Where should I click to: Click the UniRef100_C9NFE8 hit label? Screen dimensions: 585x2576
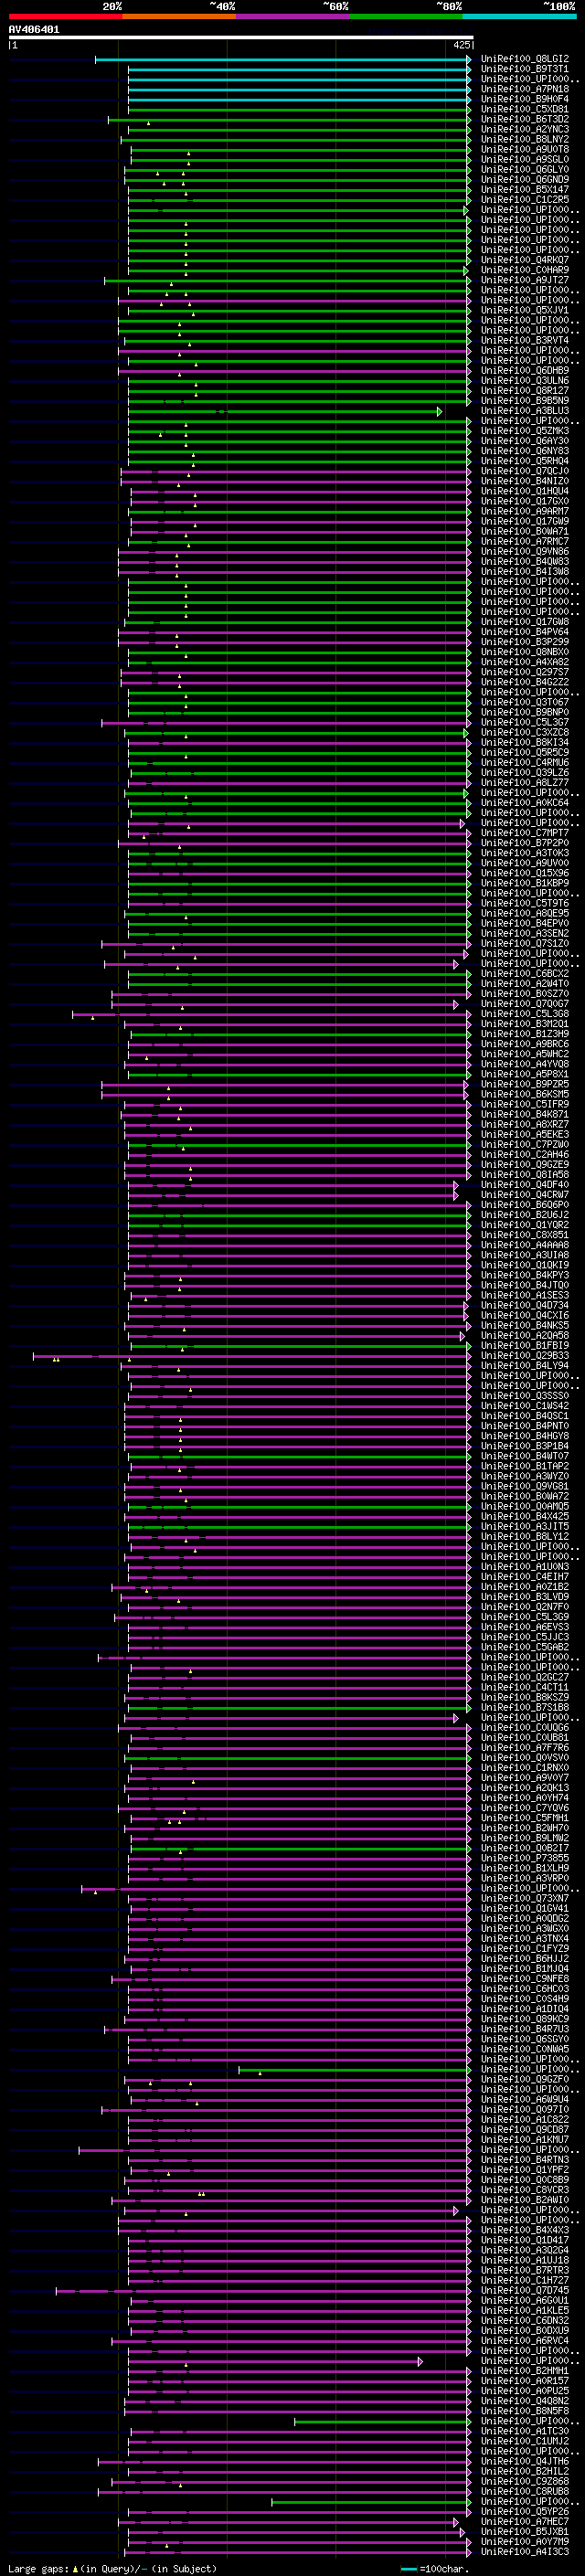[525, 1978]
